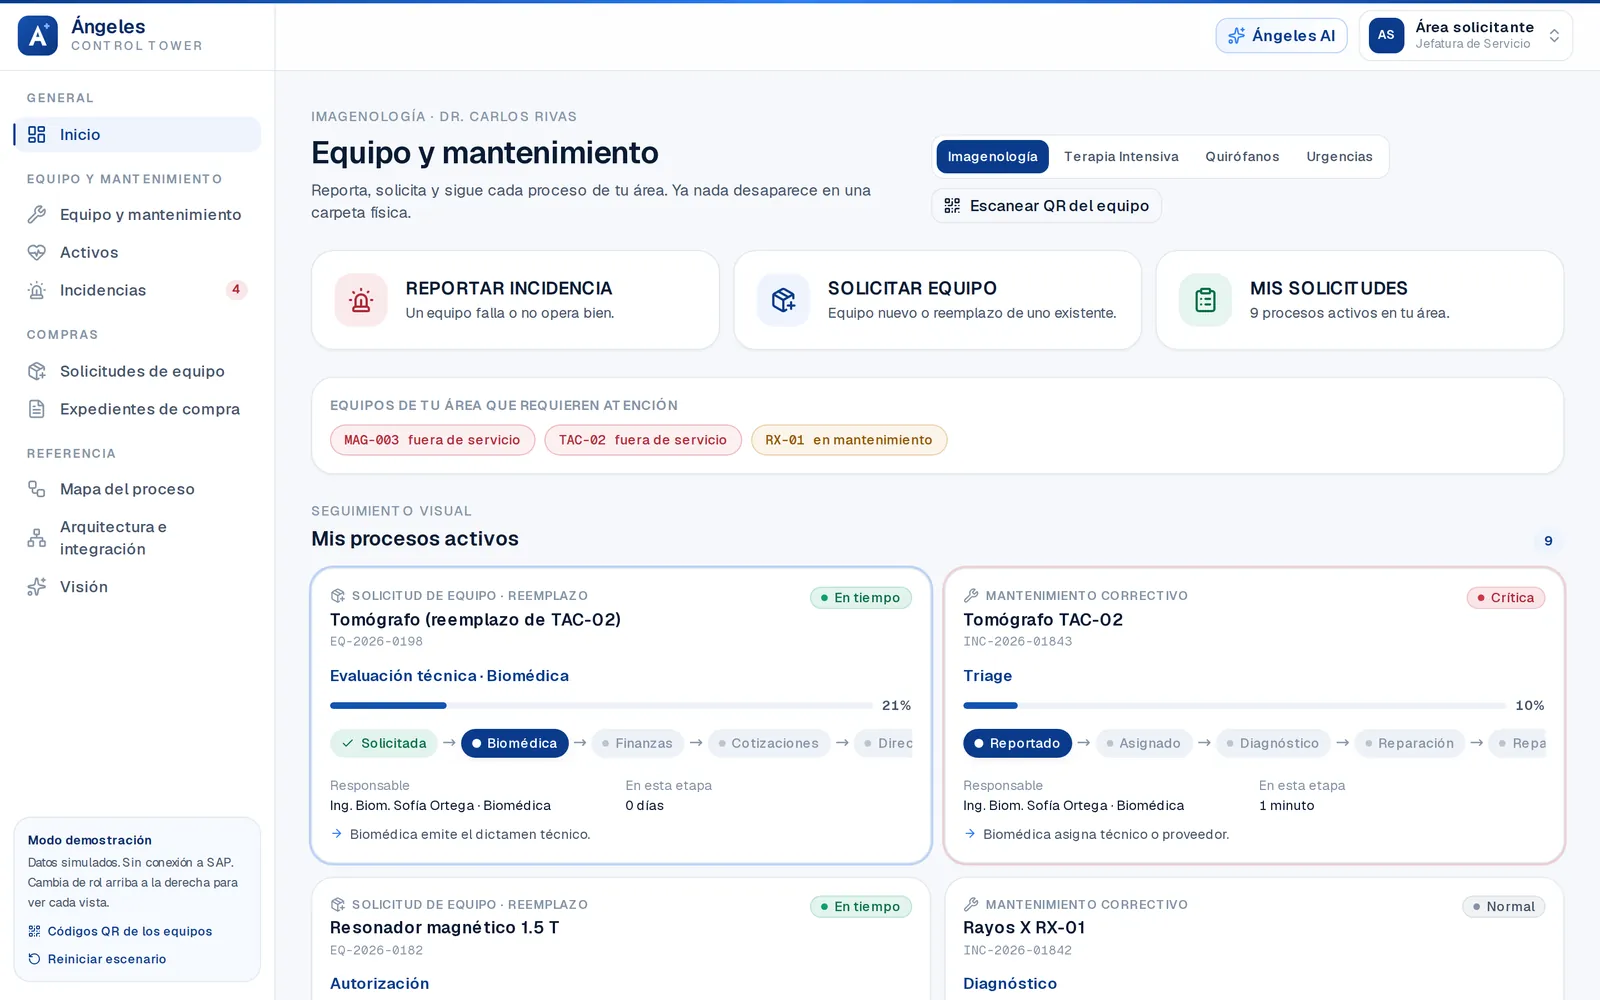Click the cube icon beside Solicitudes de equipo
The width and height of the screenshot is (1600, 1000).
tap(37, 371)
